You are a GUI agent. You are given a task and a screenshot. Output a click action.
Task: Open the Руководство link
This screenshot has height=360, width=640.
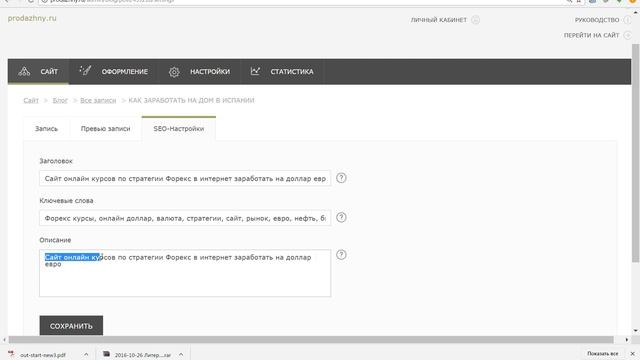[597, 20]
